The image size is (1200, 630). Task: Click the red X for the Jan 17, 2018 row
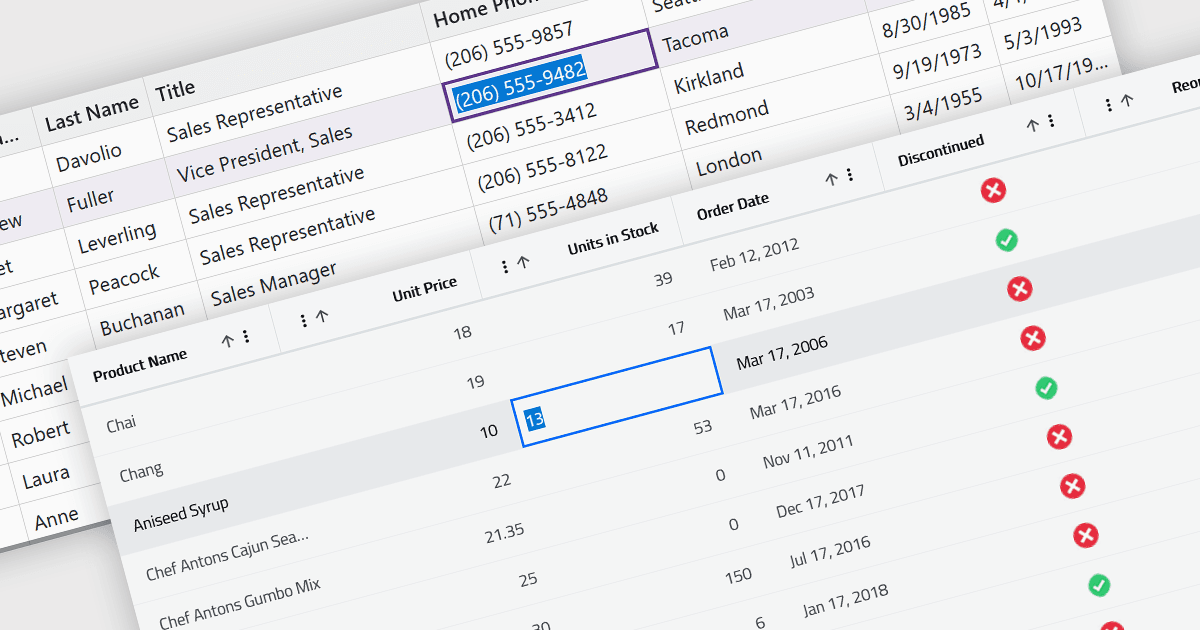[1086, 535]
